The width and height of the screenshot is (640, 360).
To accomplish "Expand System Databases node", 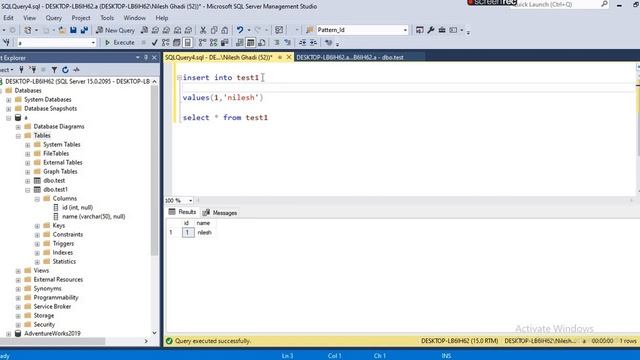I will pyautogui.click(x=9, y=100).
